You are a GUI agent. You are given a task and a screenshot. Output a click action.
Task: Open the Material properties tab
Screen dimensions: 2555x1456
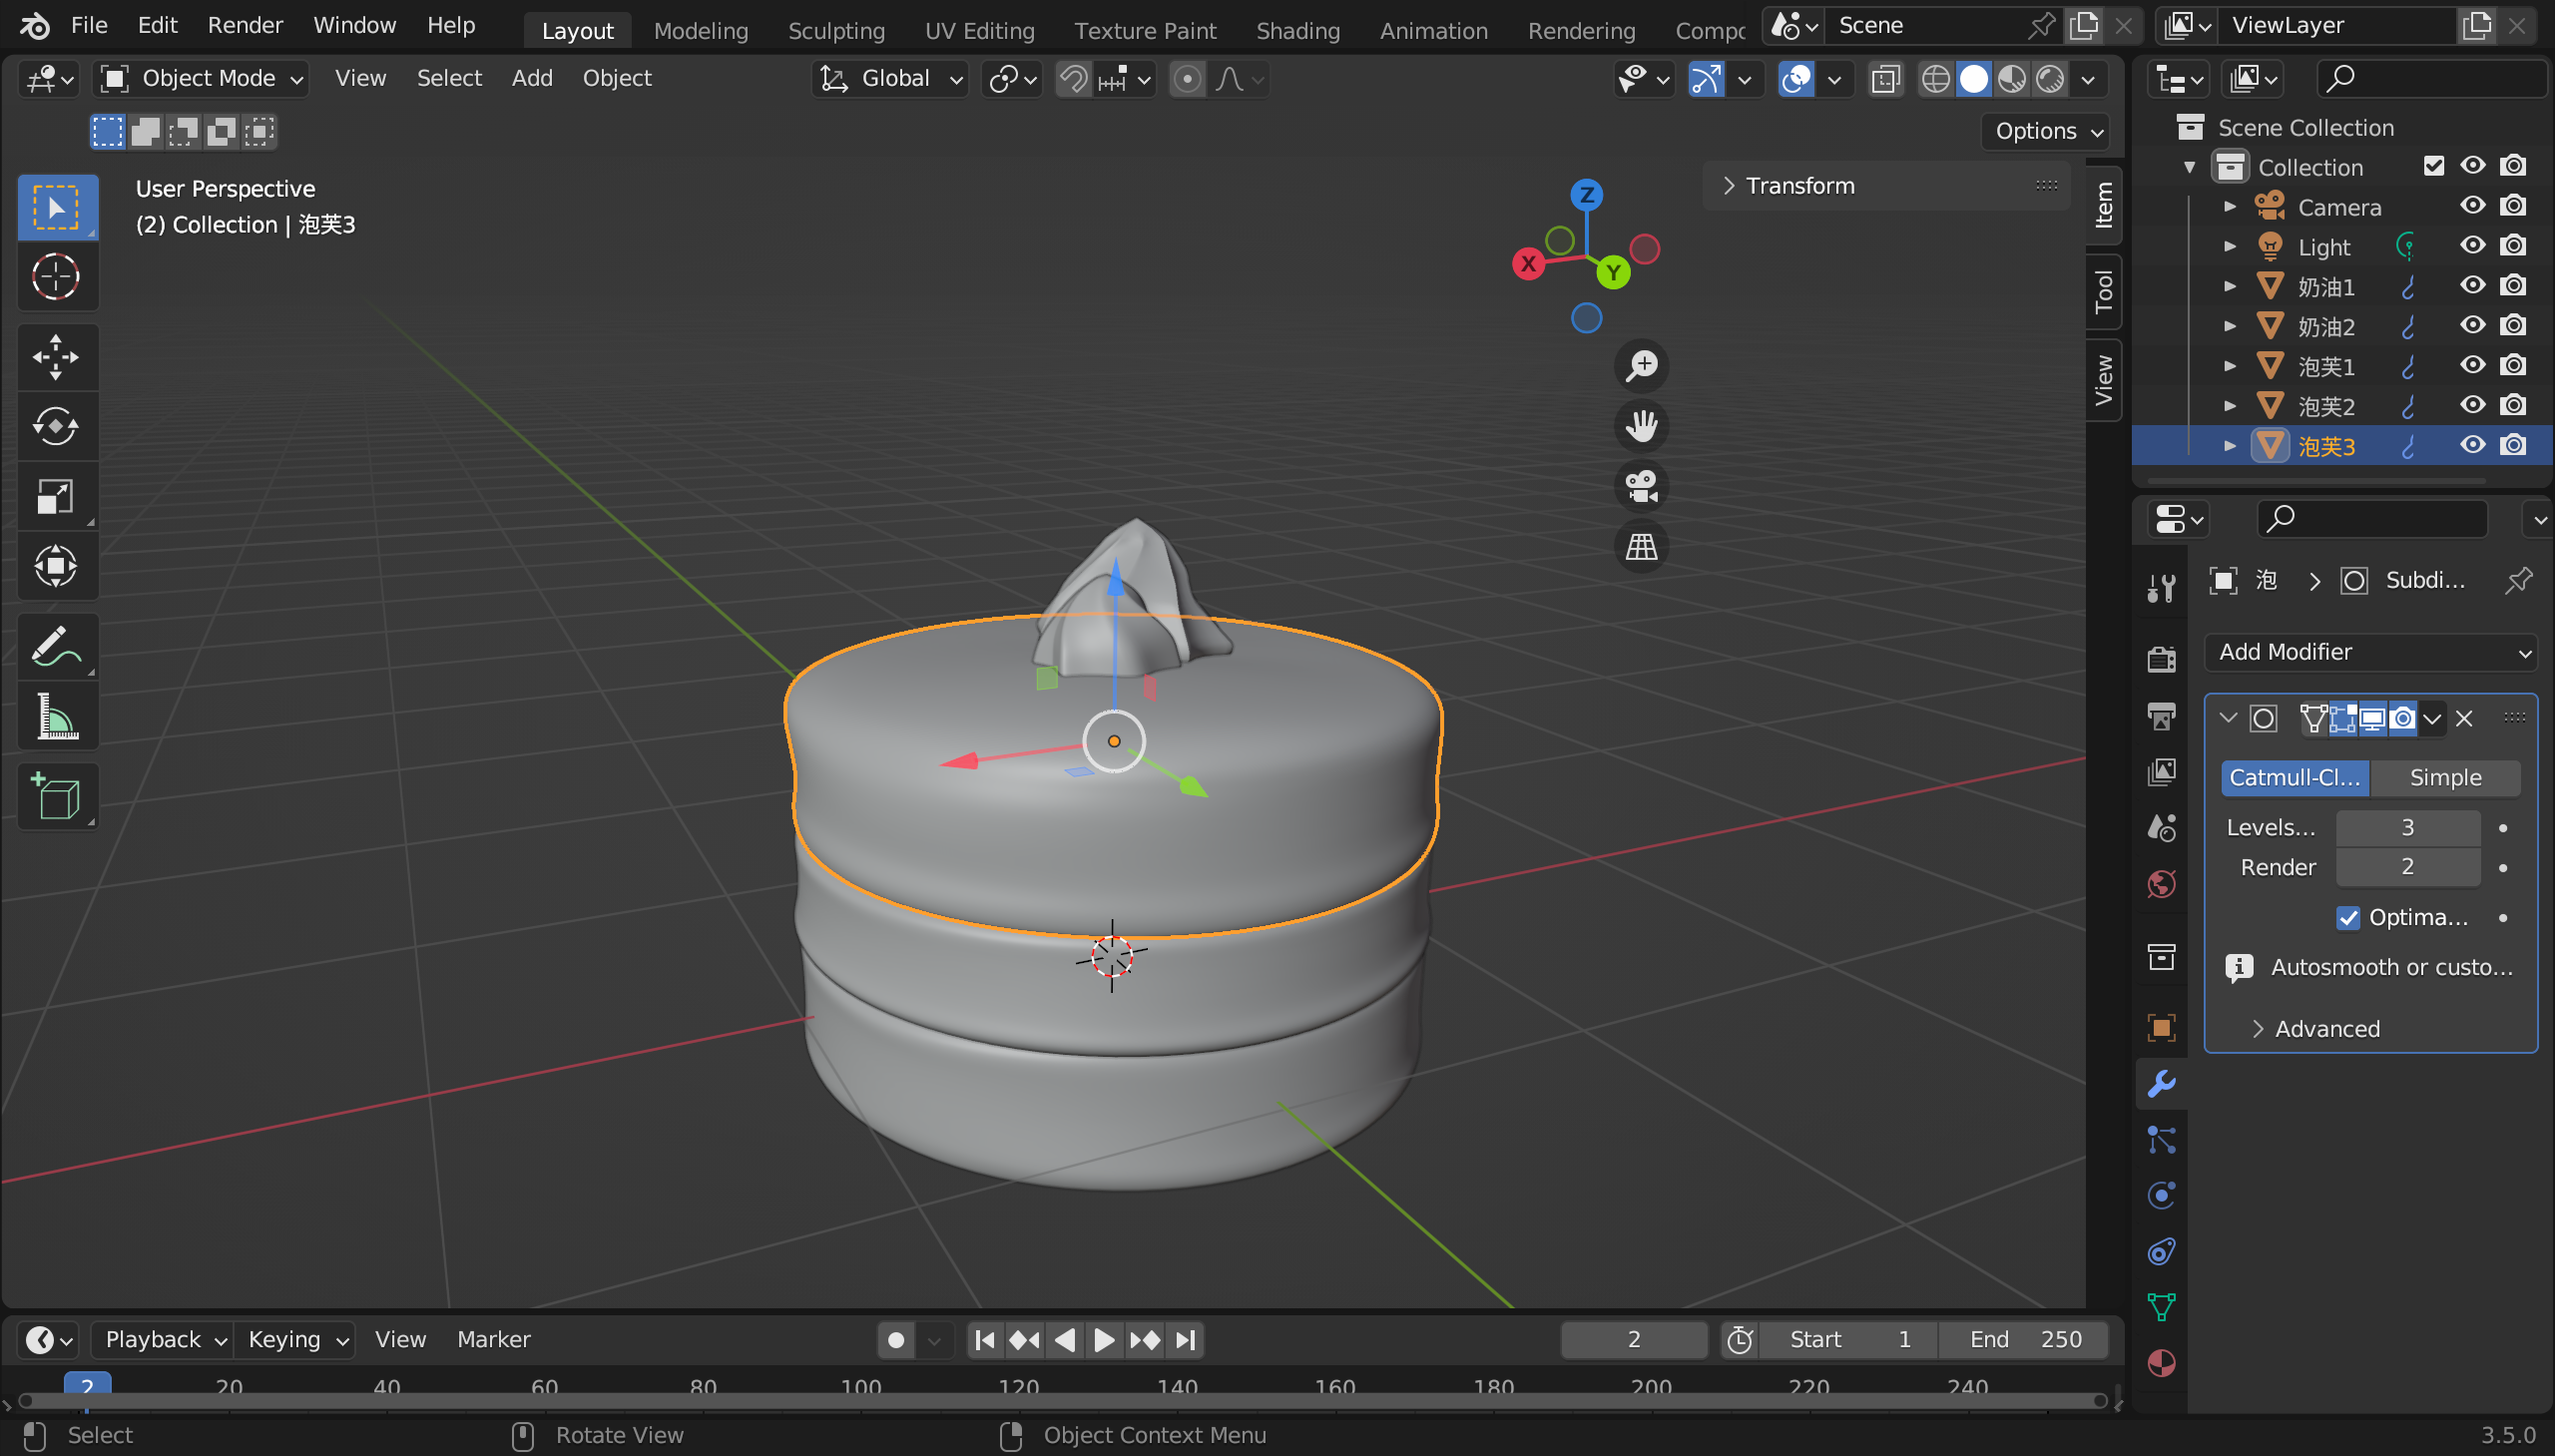(2161, 1364)
